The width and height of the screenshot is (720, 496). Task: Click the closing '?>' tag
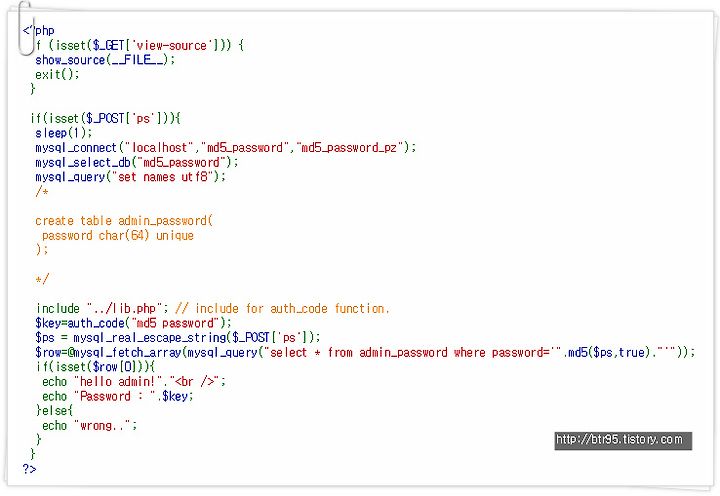[x=29, y=469]
